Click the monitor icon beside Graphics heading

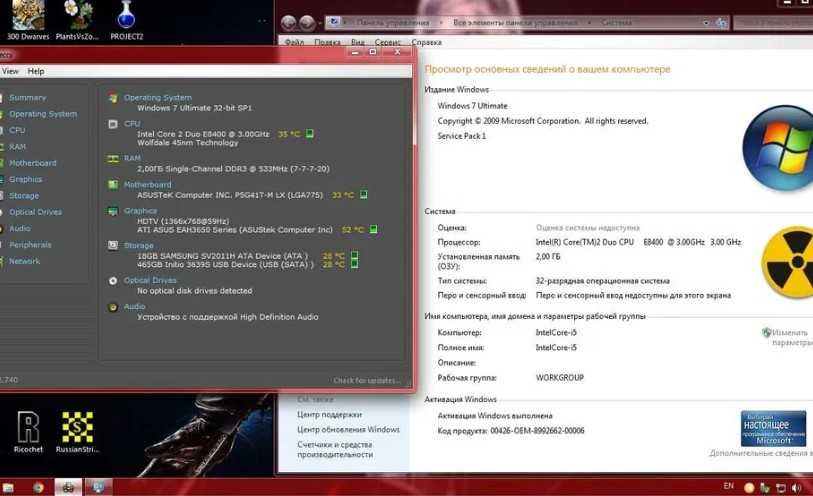click(x=113, y=211)
